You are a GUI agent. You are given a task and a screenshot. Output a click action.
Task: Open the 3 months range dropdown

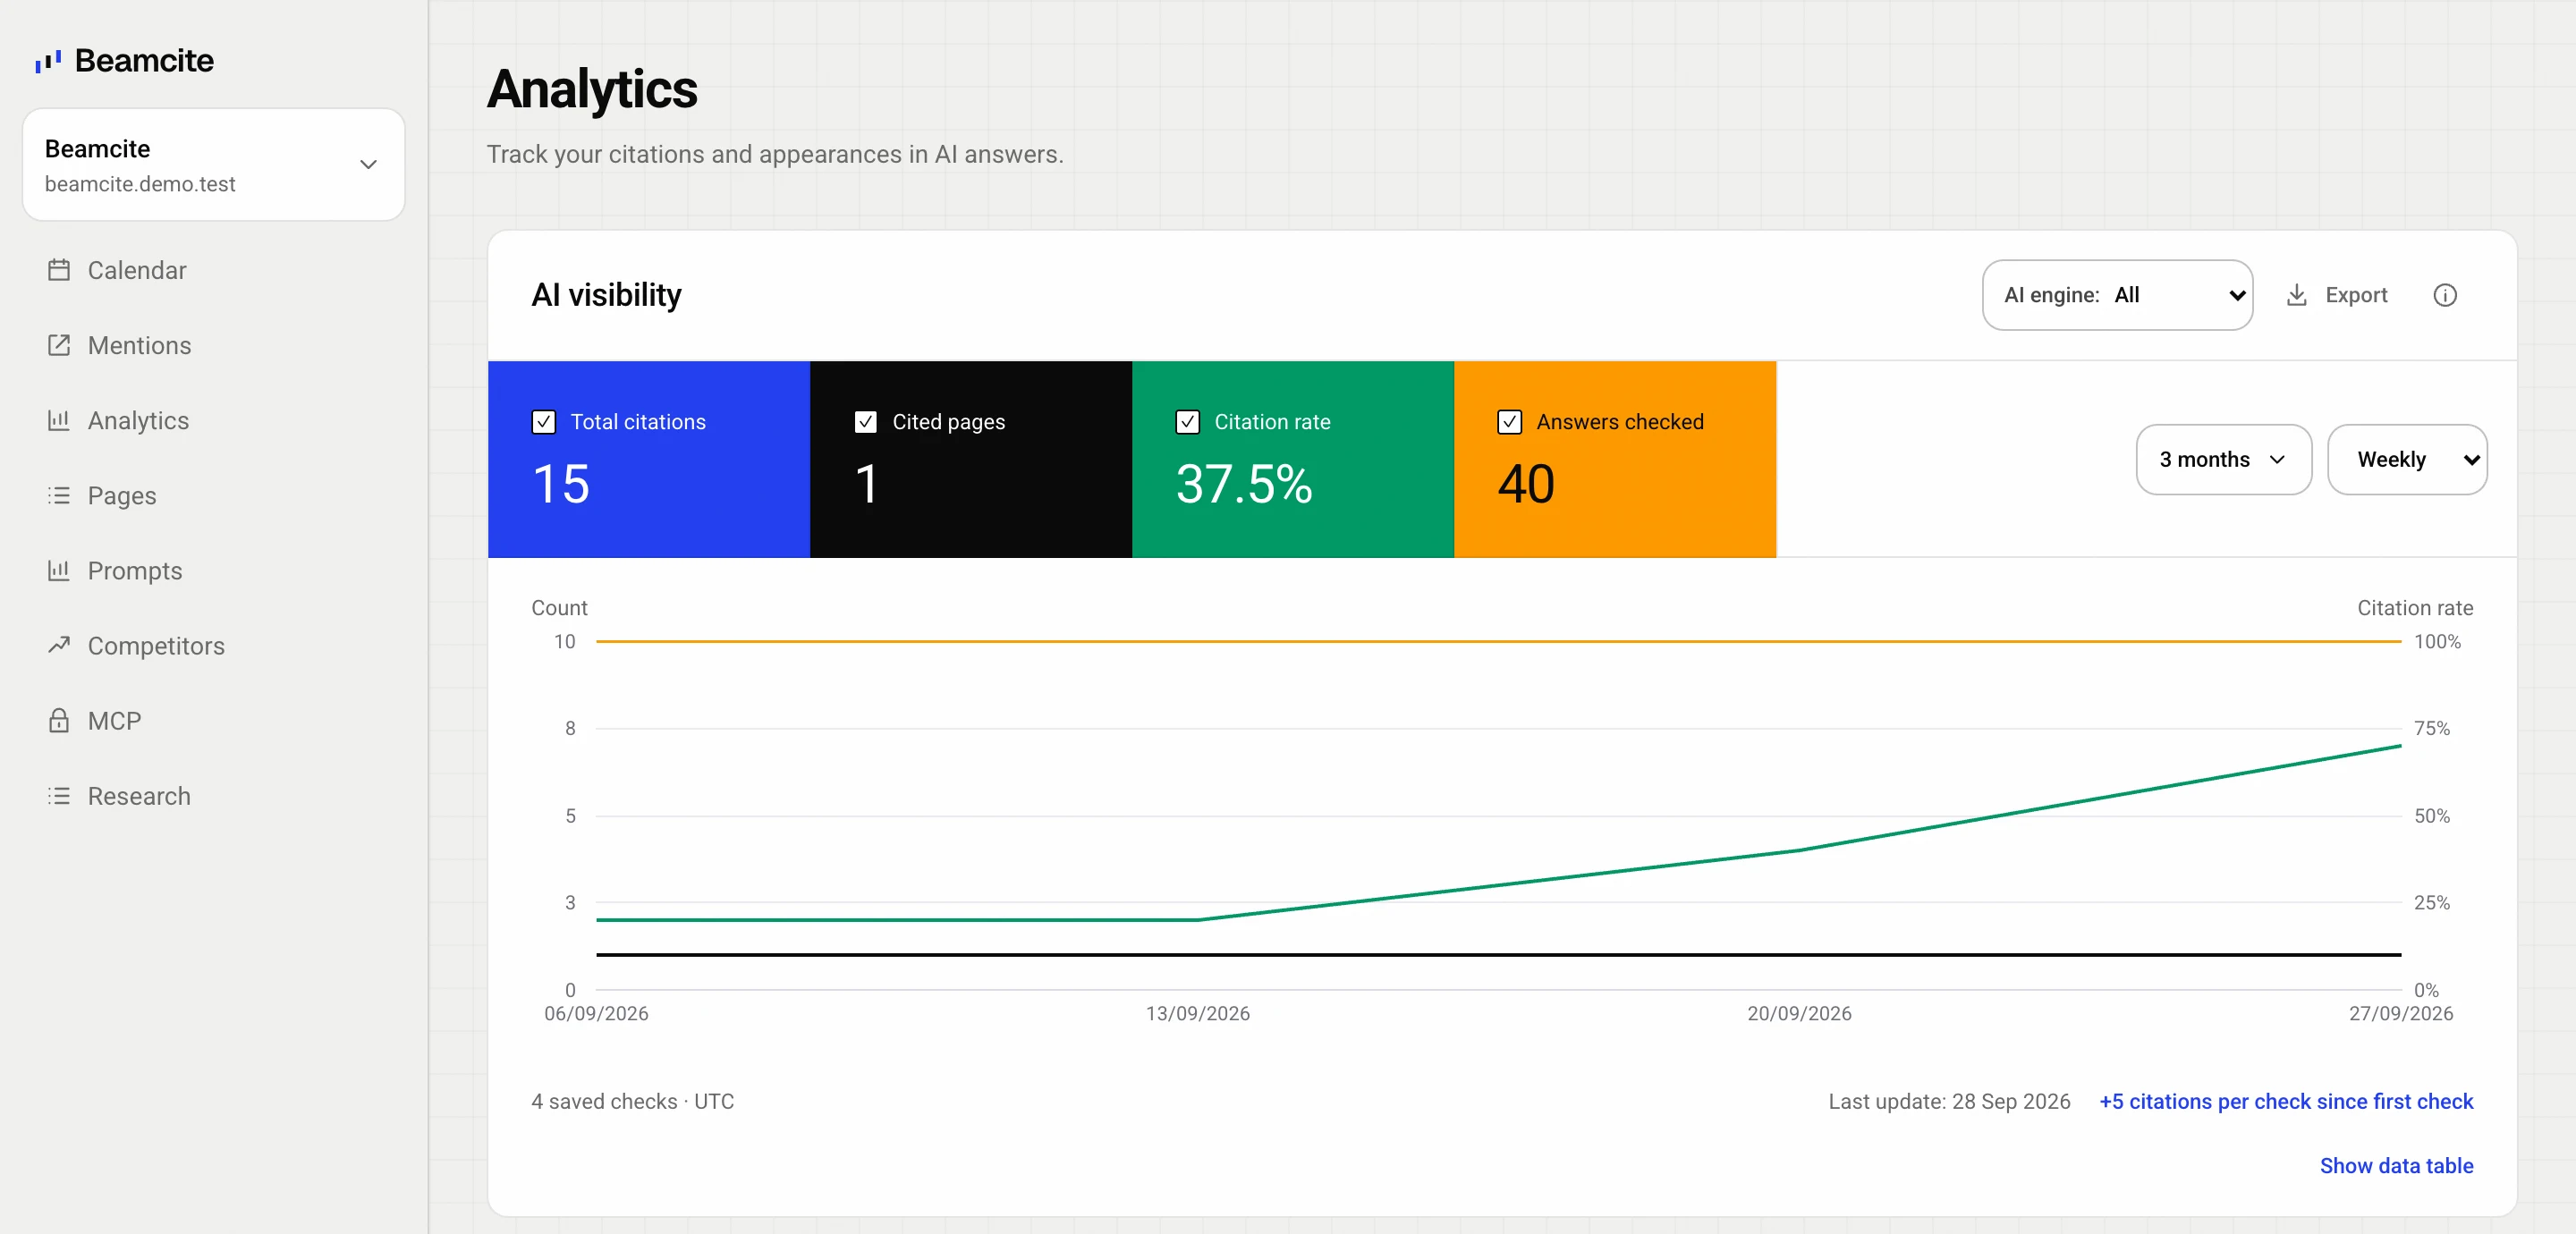[x=2223, y=459]
